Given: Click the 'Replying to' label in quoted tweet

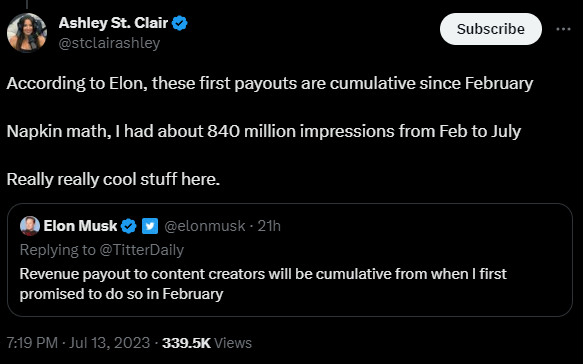Looking at the screenshot, I should coord(58,250).
